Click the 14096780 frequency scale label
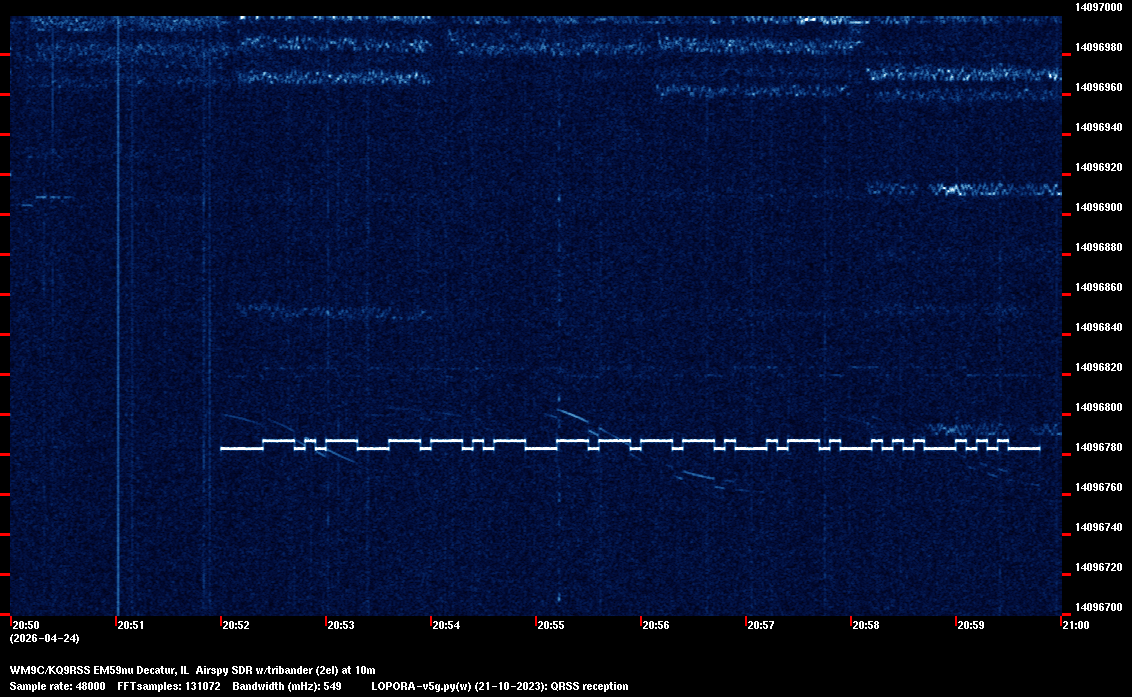This screenshot has height=697, width=1132. [x=1098, y=447]
